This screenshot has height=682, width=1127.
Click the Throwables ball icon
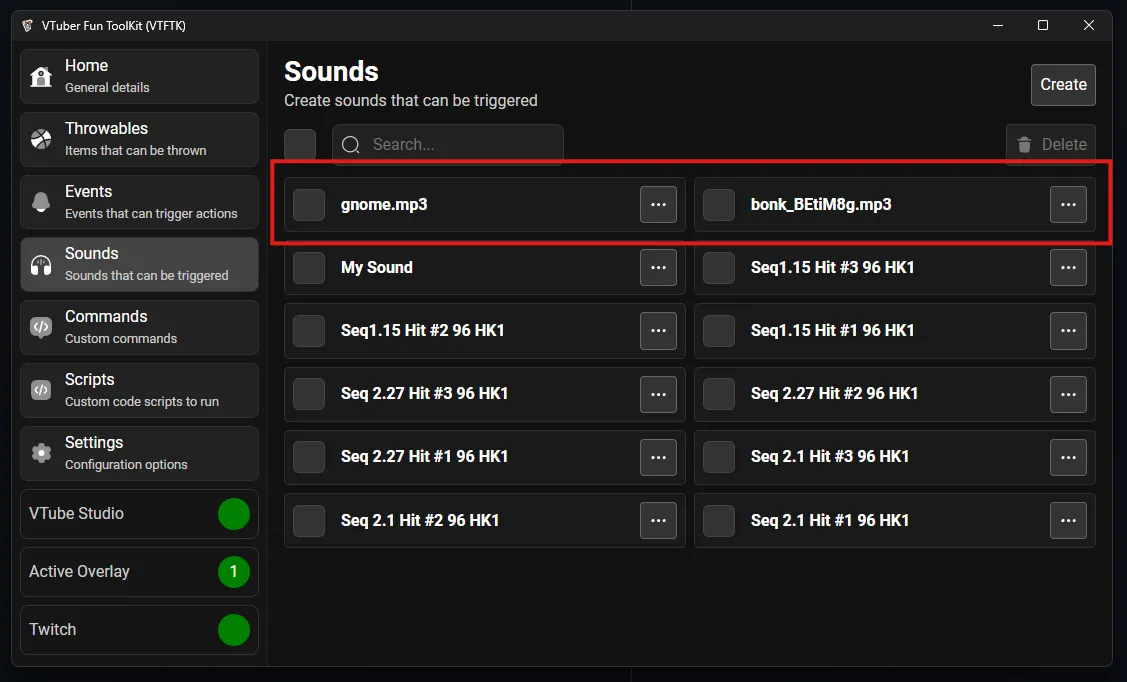click(x=41, y=139)
